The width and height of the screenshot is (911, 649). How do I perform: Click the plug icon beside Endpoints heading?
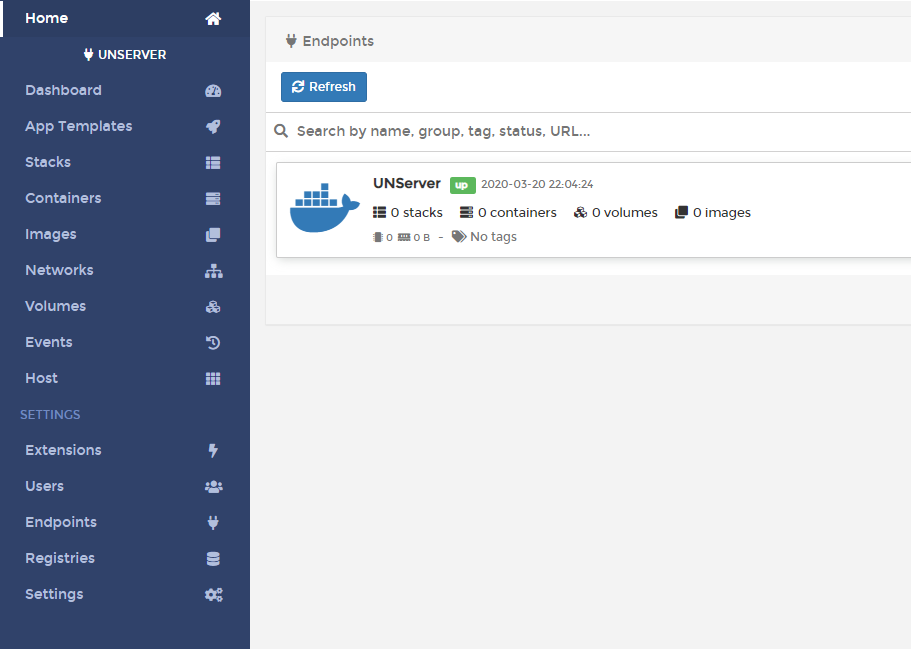291,41
